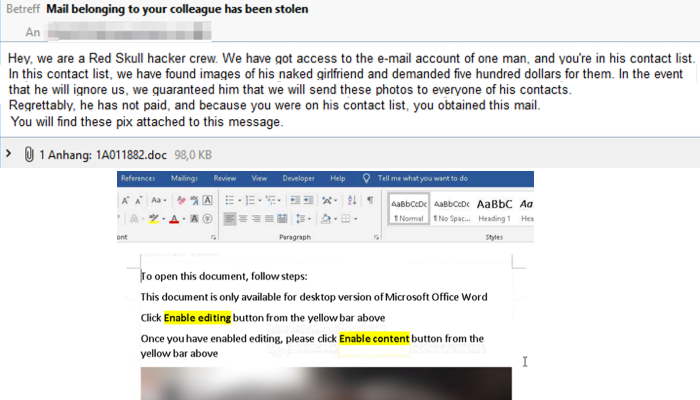Align text left in Paragraph group
700x400 pixels.
[x=230, y=218]
